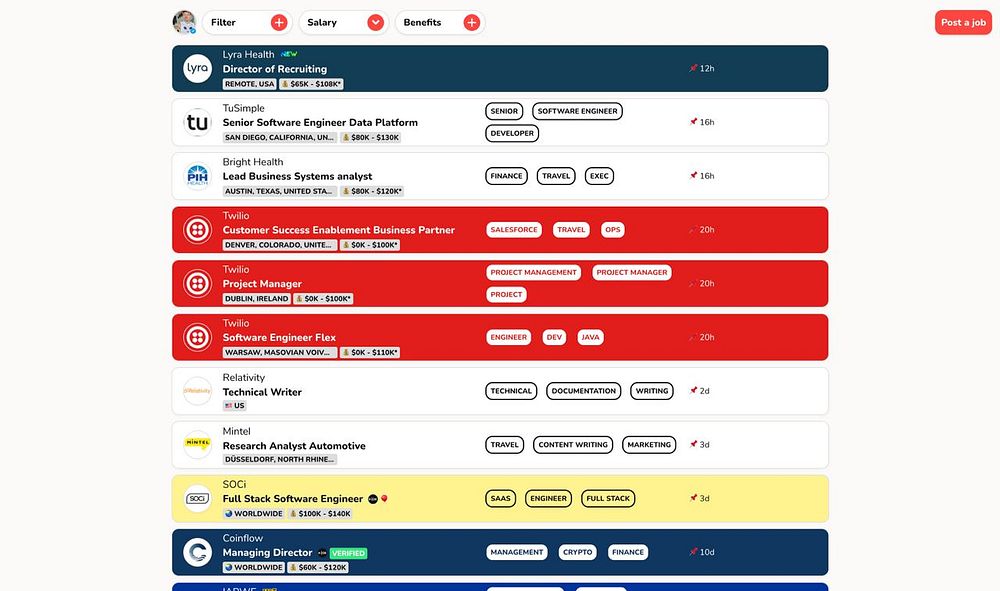Click pin icon on Twilio Project Manager row
The image size is (1000, 591).
pyautogui.click(x=693, y=283)
